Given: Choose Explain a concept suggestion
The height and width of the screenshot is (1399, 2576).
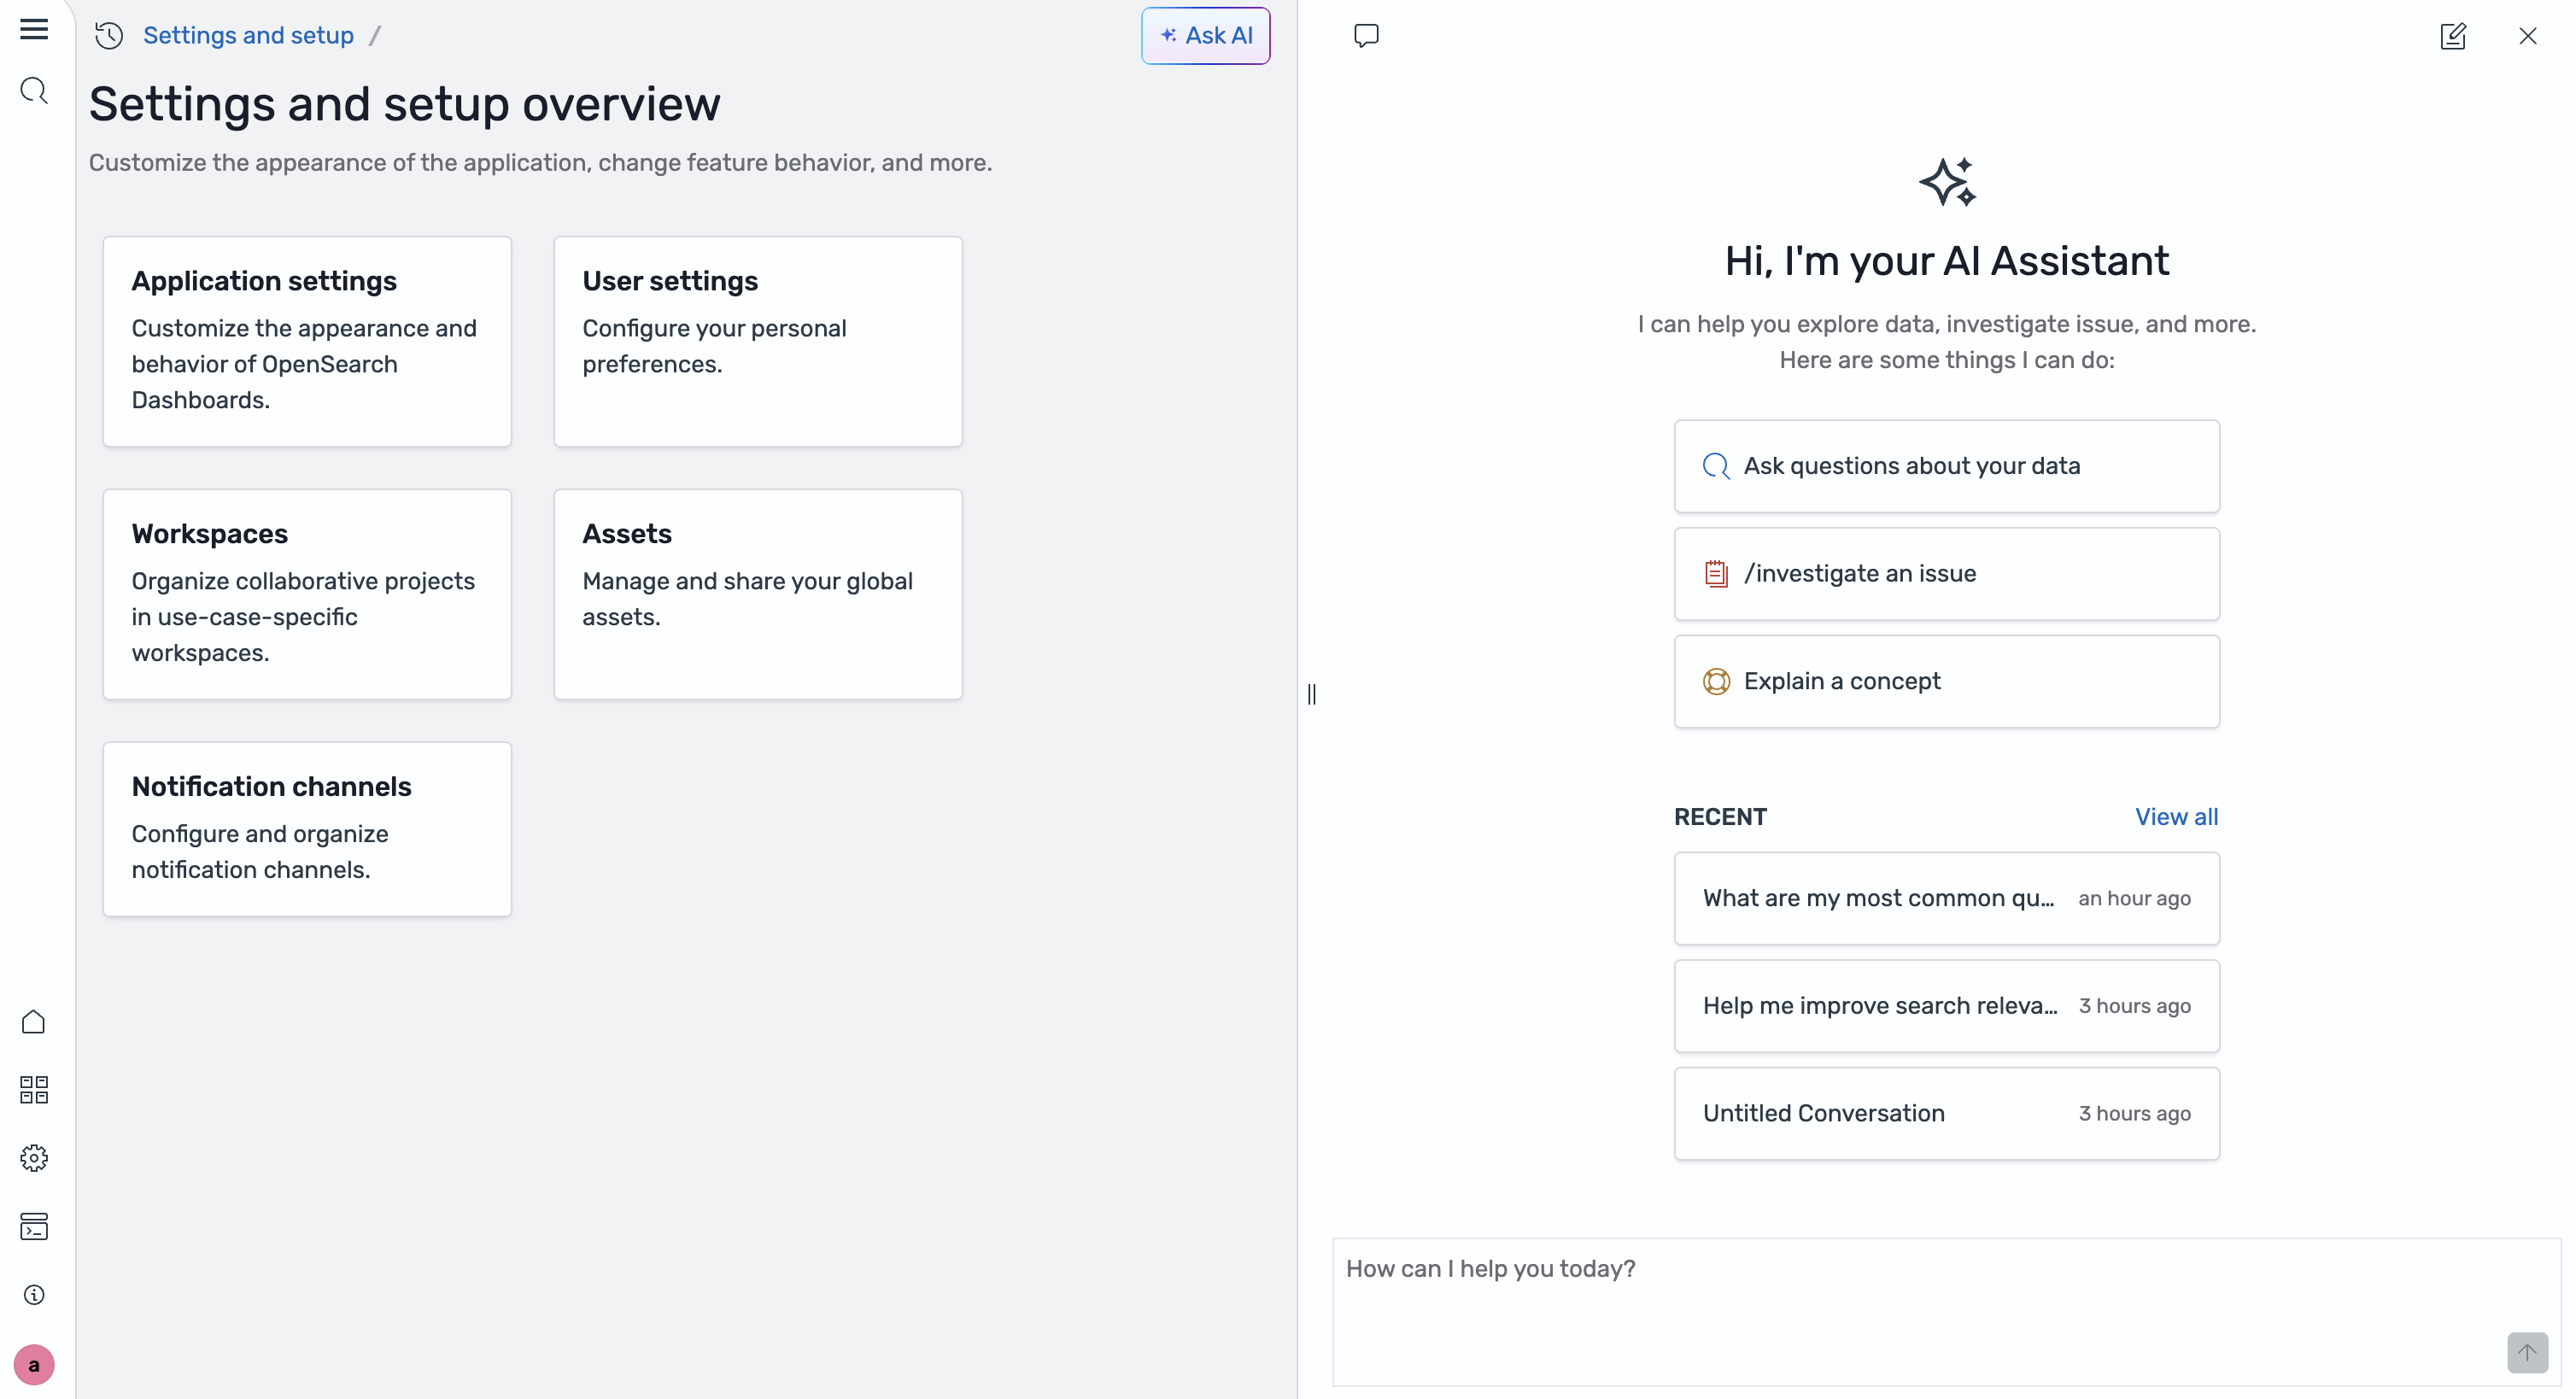Looking at the screenshot, I should (1946, 681).
